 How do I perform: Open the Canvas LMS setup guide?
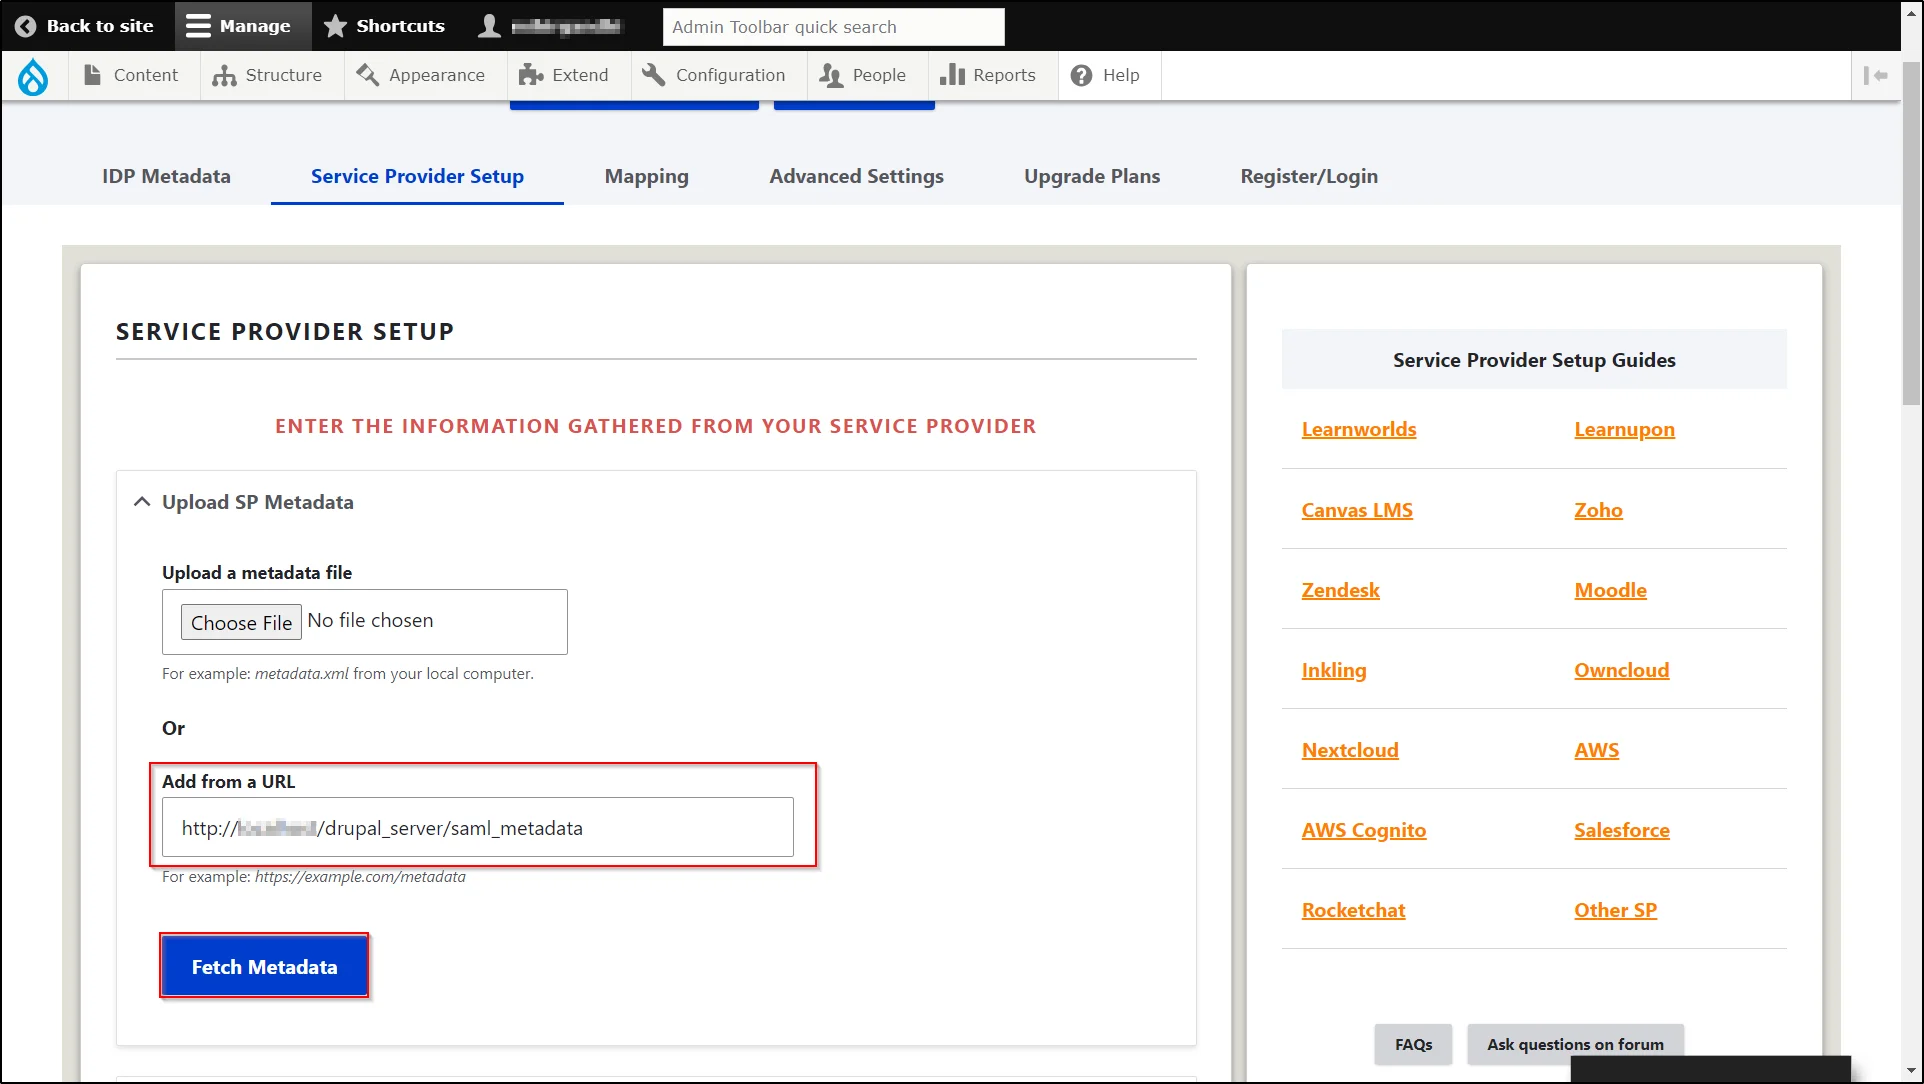click(1357, 510)
